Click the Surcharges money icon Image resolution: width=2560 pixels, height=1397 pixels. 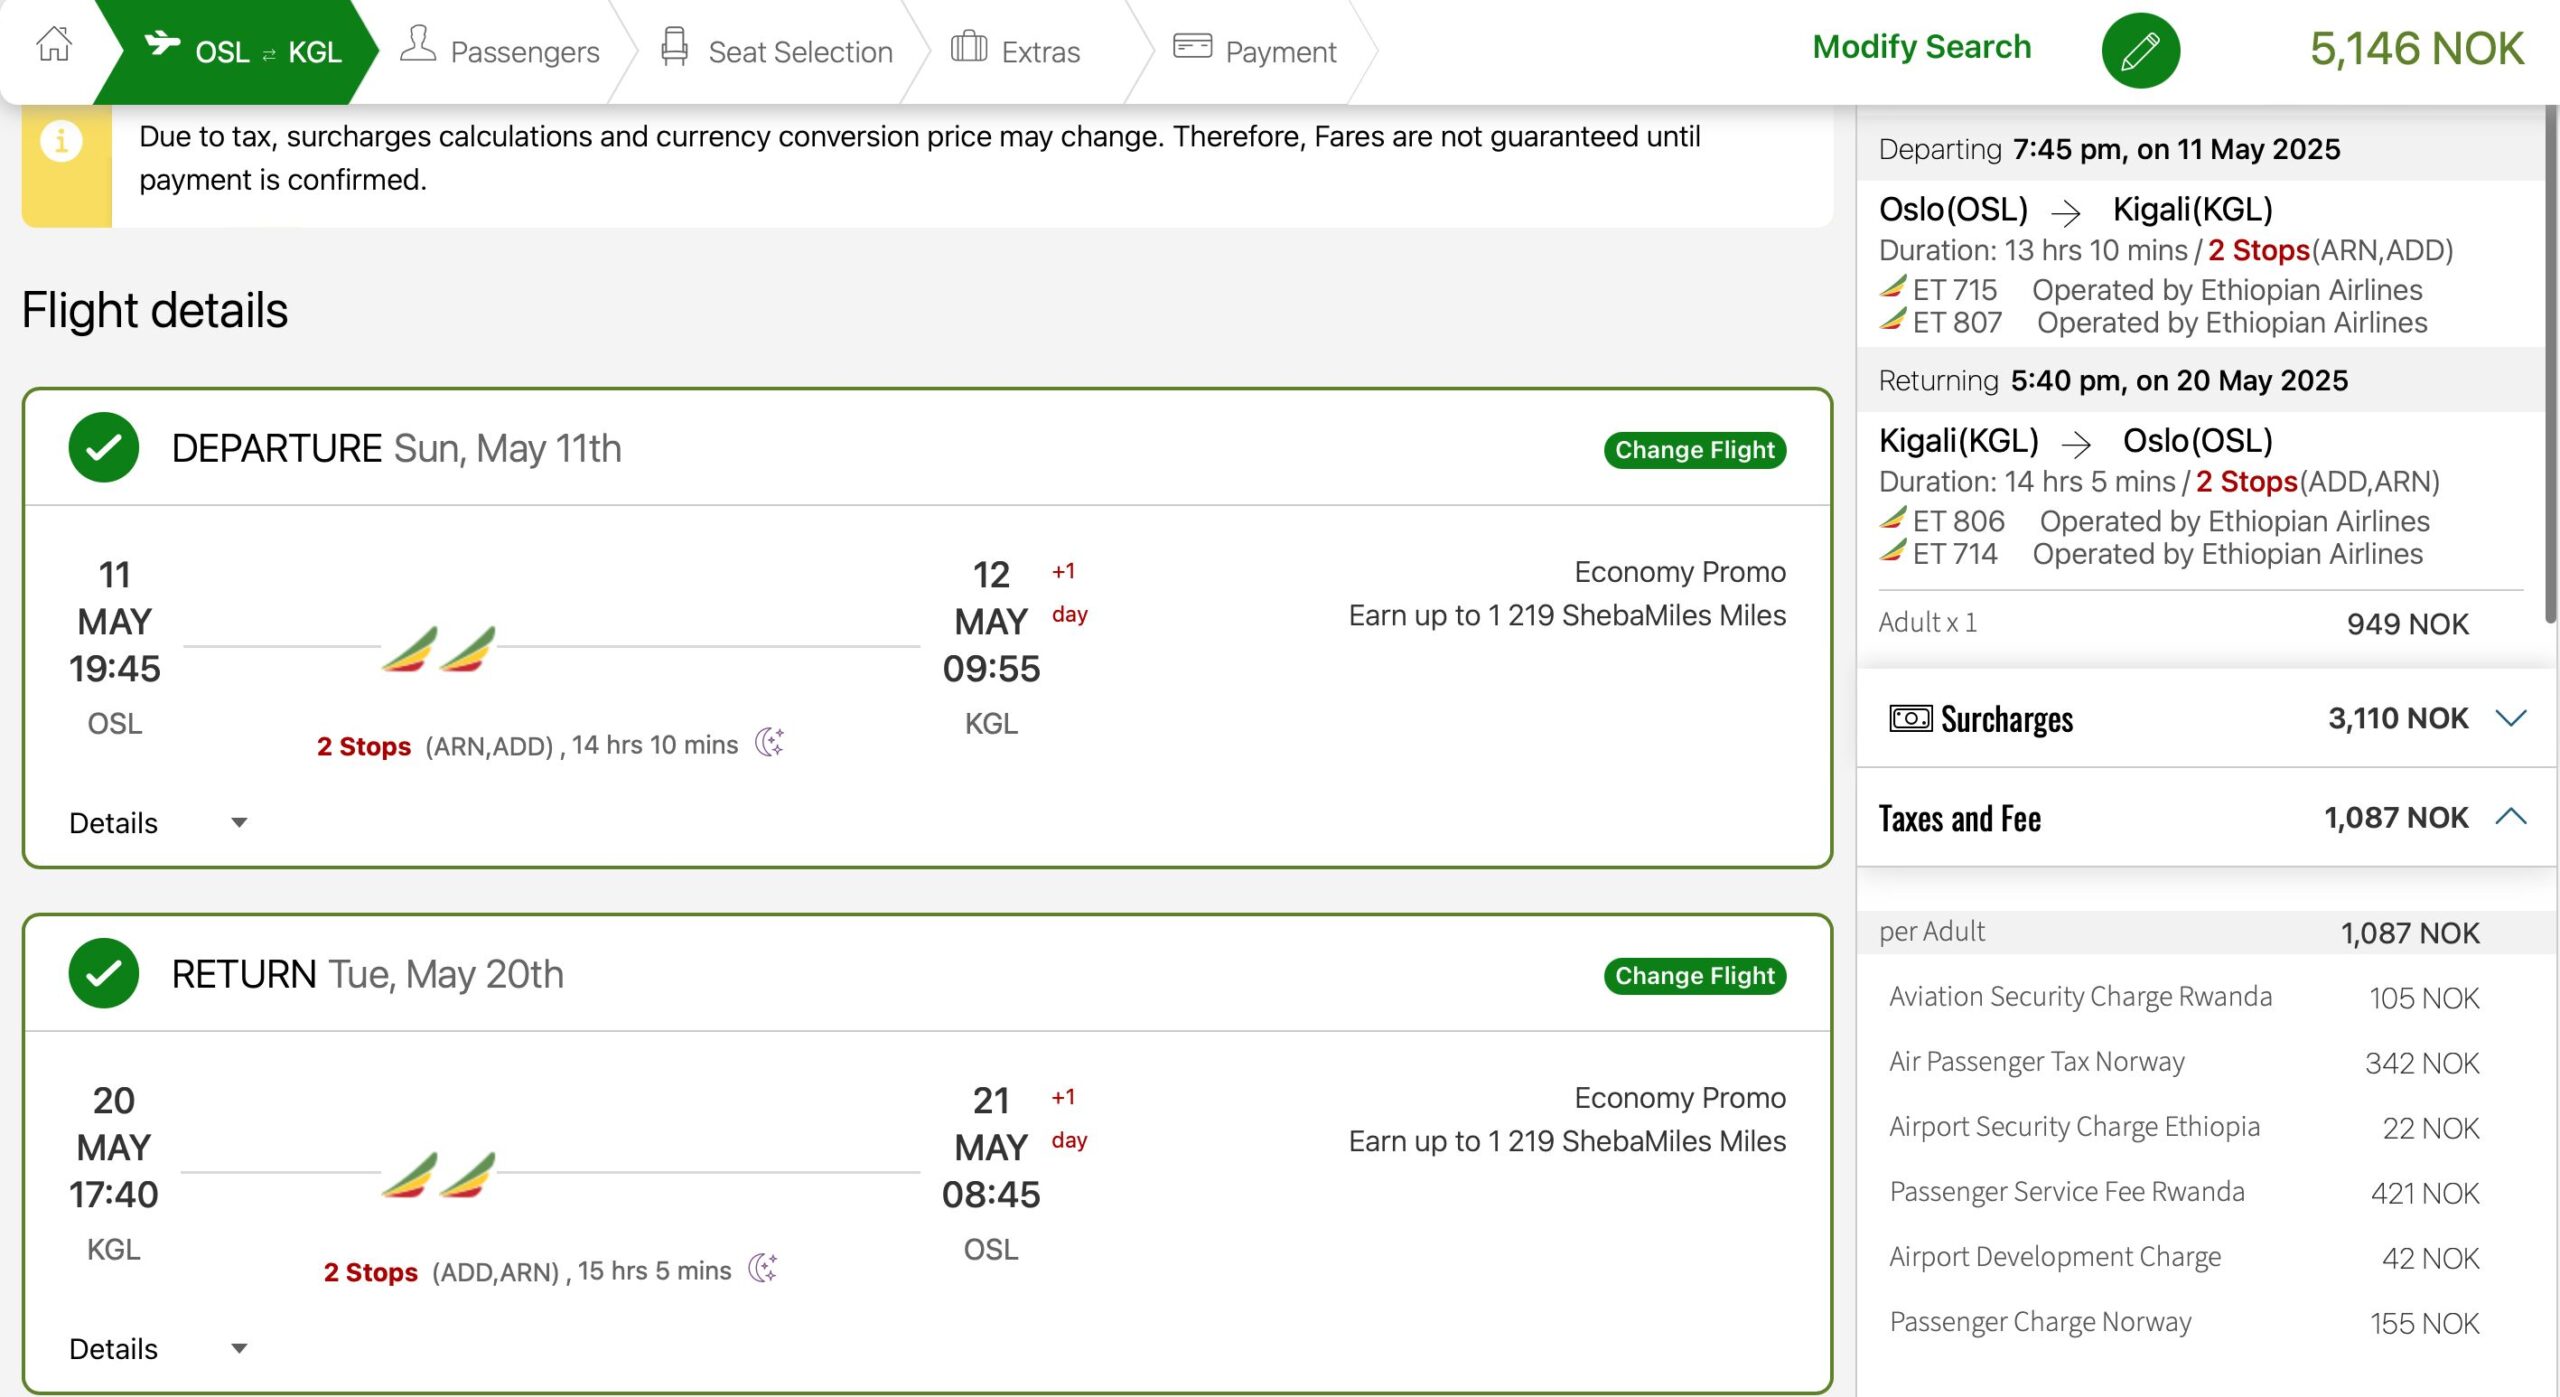click(x=1909, y=718)
